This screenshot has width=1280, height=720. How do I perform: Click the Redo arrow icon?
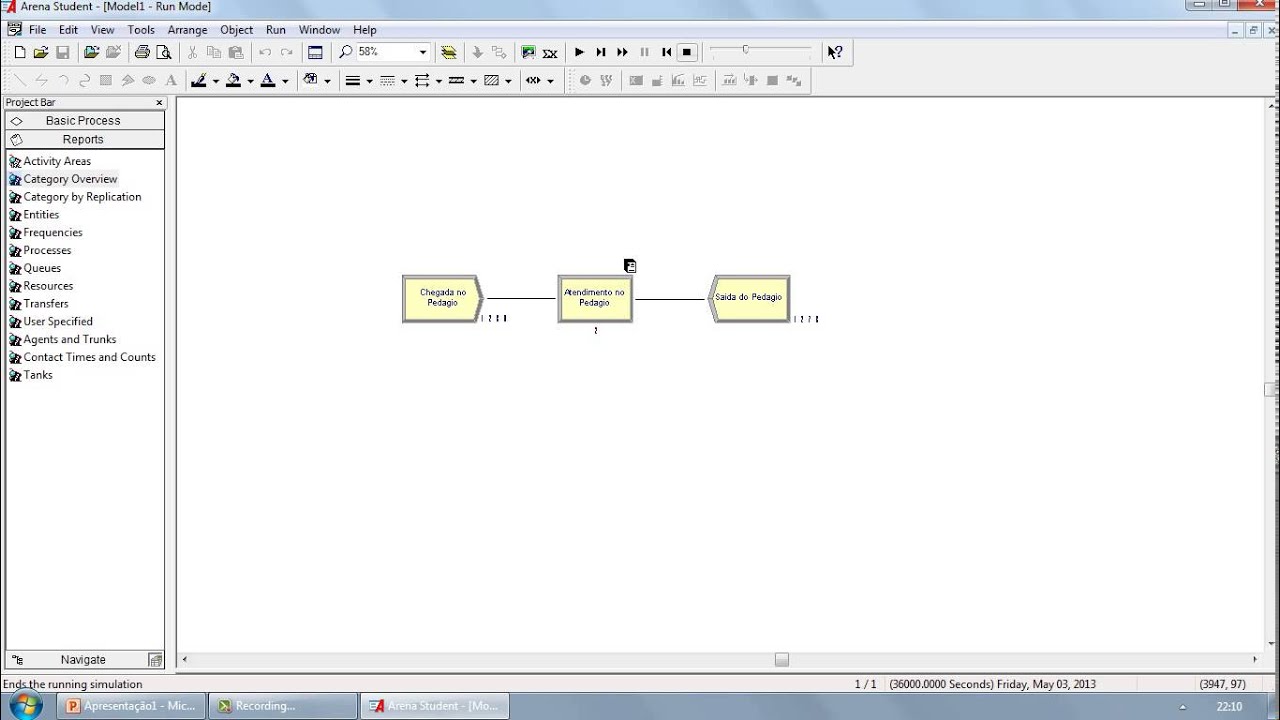click(x=287, y=52)
